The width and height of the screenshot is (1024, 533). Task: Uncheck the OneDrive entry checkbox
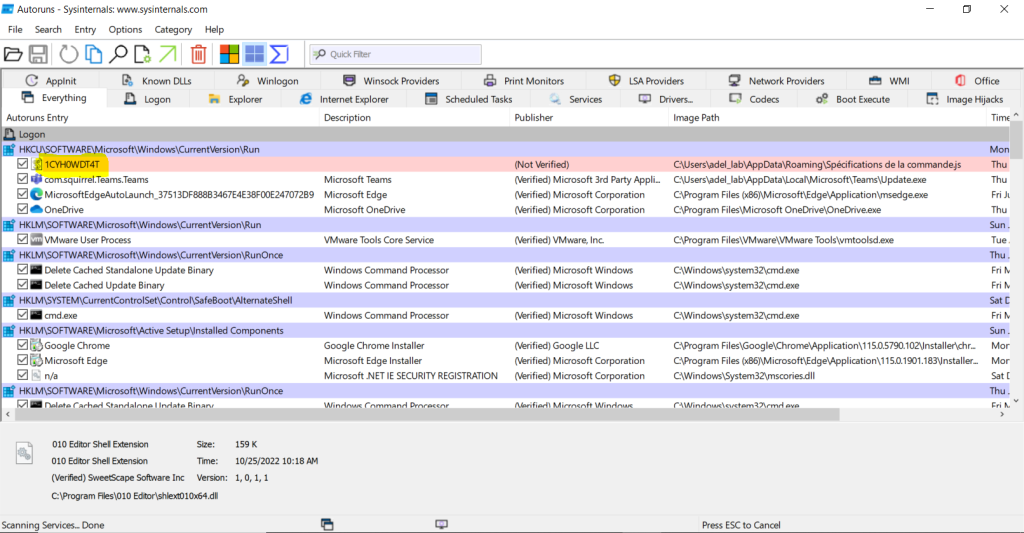pyautogui.click(x=23, y=209)
